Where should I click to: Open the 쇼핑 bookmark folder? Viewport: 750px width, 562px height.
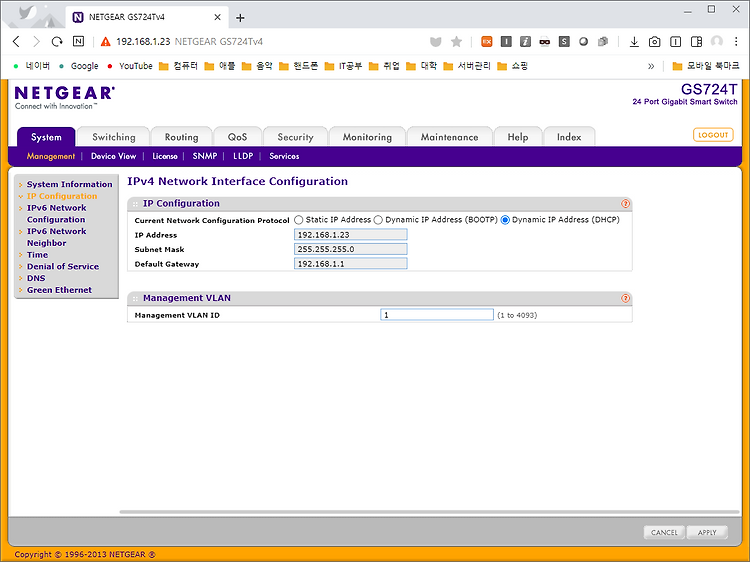point(512,66)
